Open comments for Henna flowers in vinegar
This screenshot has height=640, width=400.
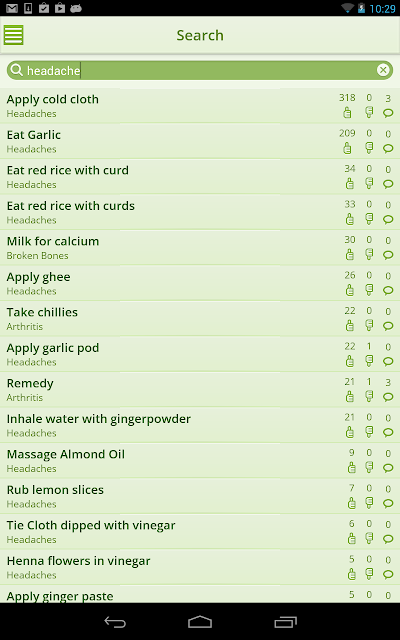(388, 574)
